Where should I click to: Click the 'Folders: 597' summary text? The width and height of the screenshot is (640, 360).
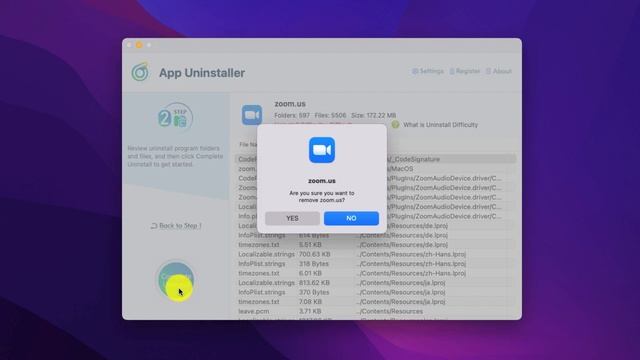(x=292, y=116)
